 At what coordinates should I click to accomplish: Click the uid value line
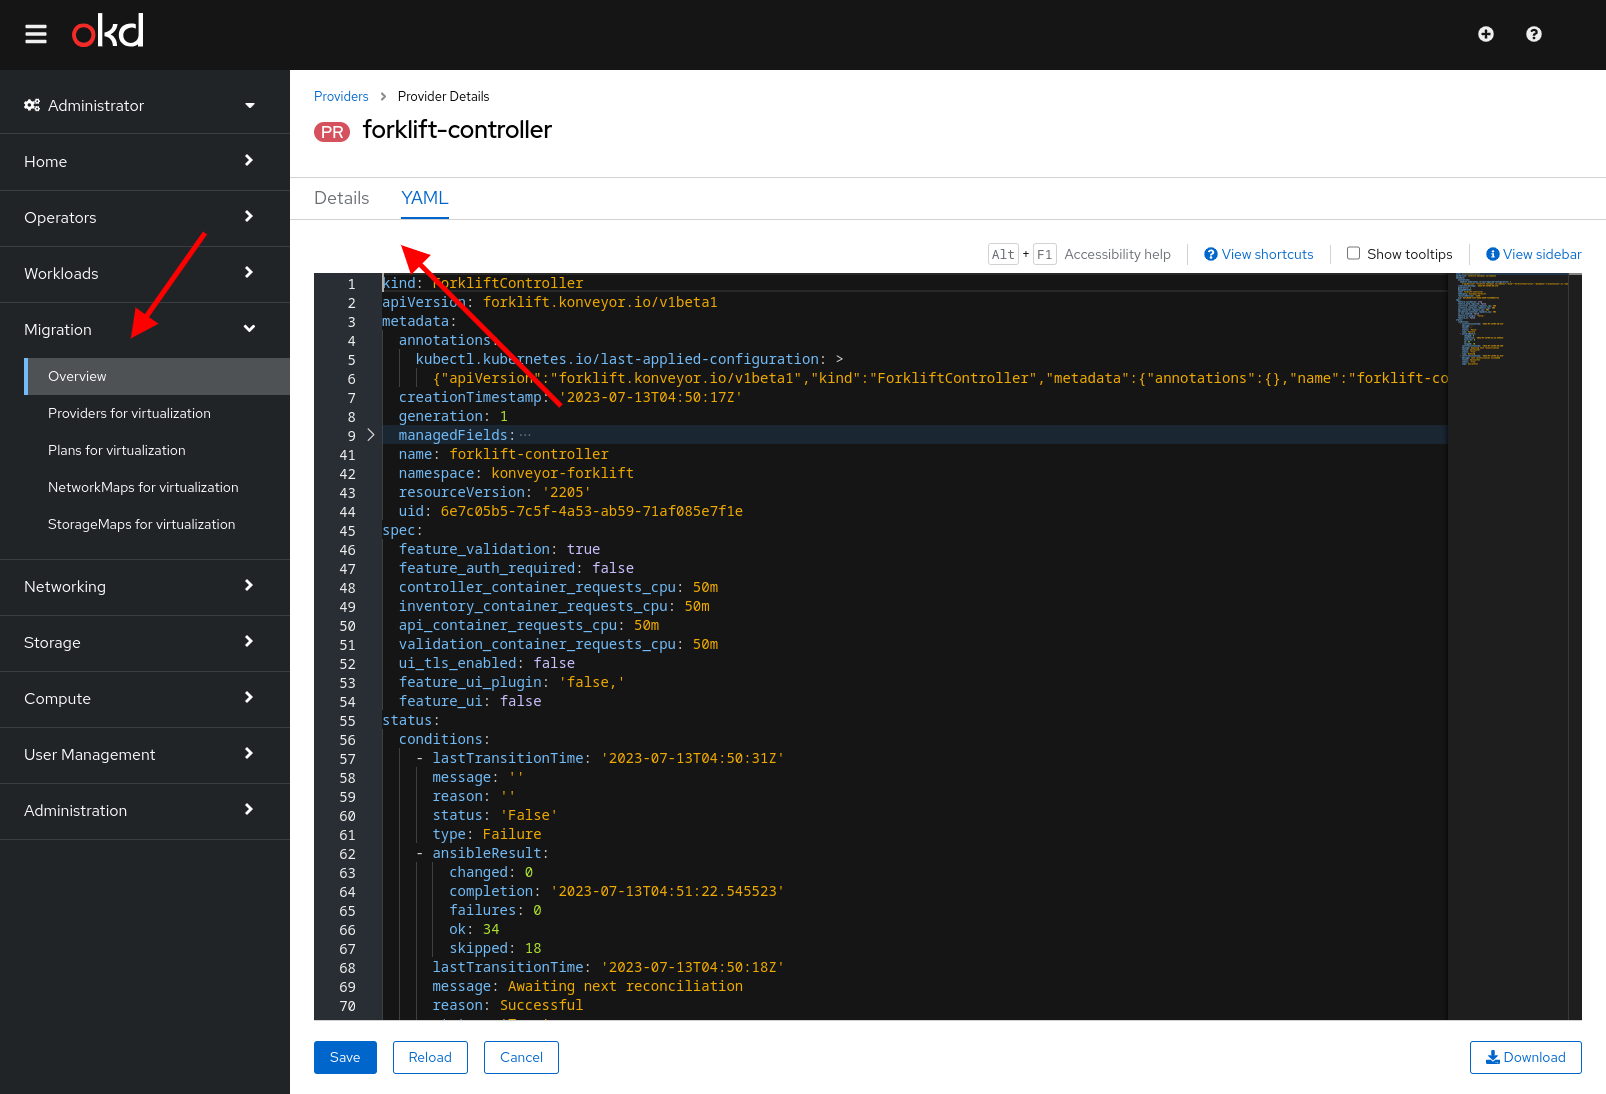coord(570,511)
